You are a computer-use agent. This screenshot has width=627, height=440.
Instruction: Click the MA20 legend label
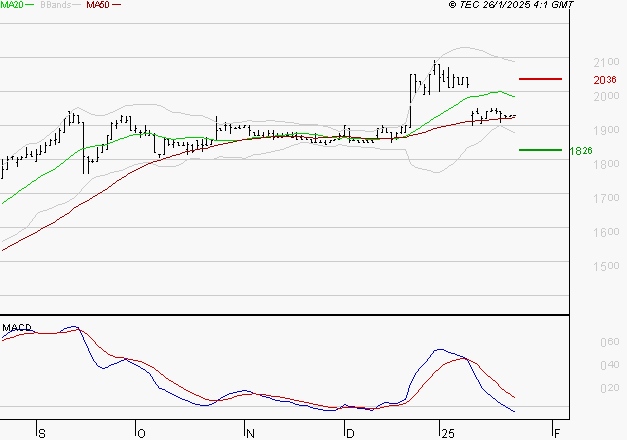coord(12,5)
